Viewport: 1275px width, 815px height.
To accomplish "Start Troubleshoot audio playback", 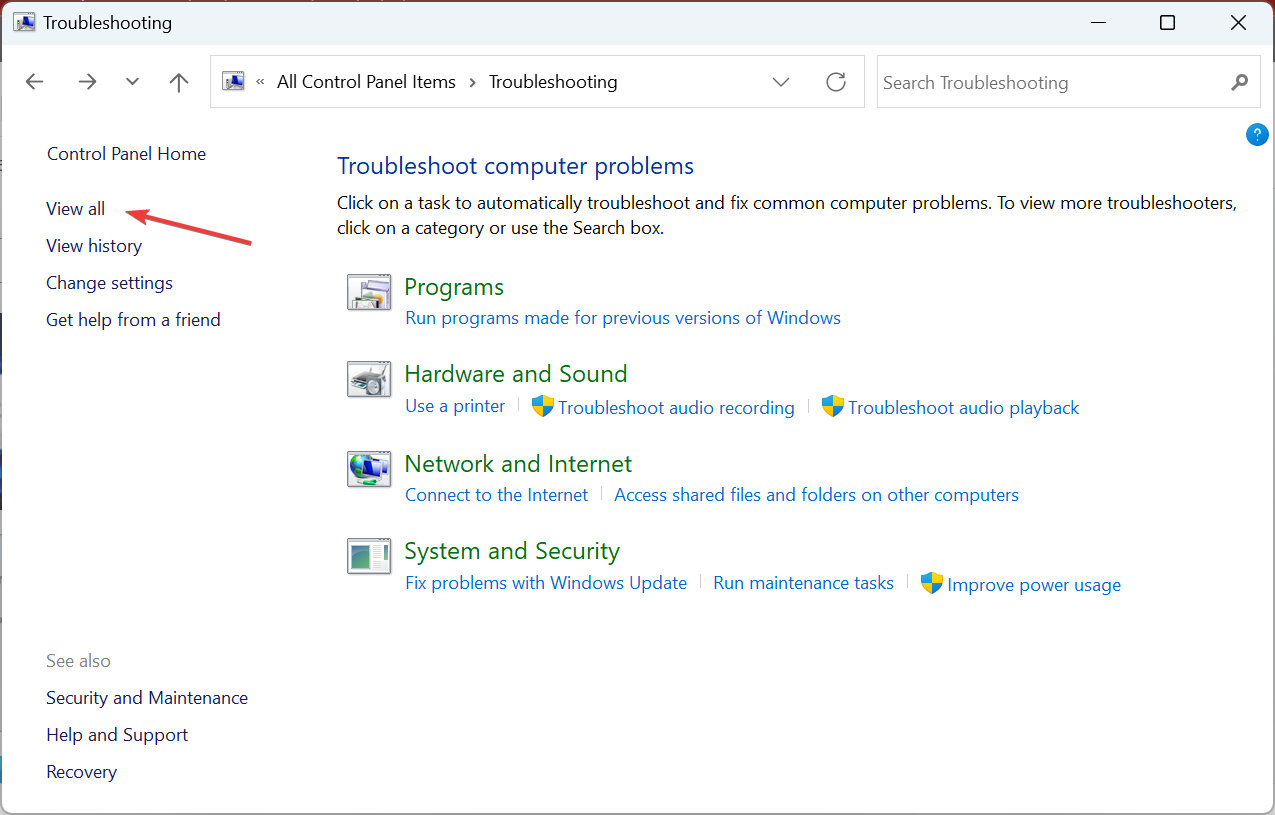I will [x=964, y=408].
